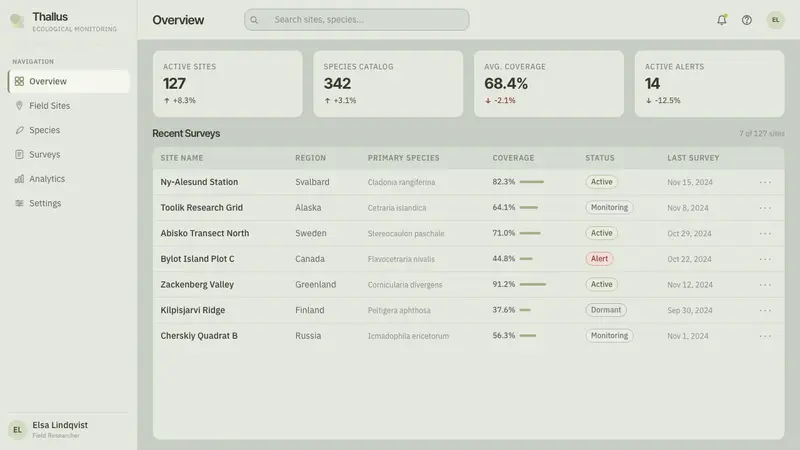The width and height of the screenshot is (800, 450).
Task: Click the Svalbard region cell
Action: click(312, 182)
